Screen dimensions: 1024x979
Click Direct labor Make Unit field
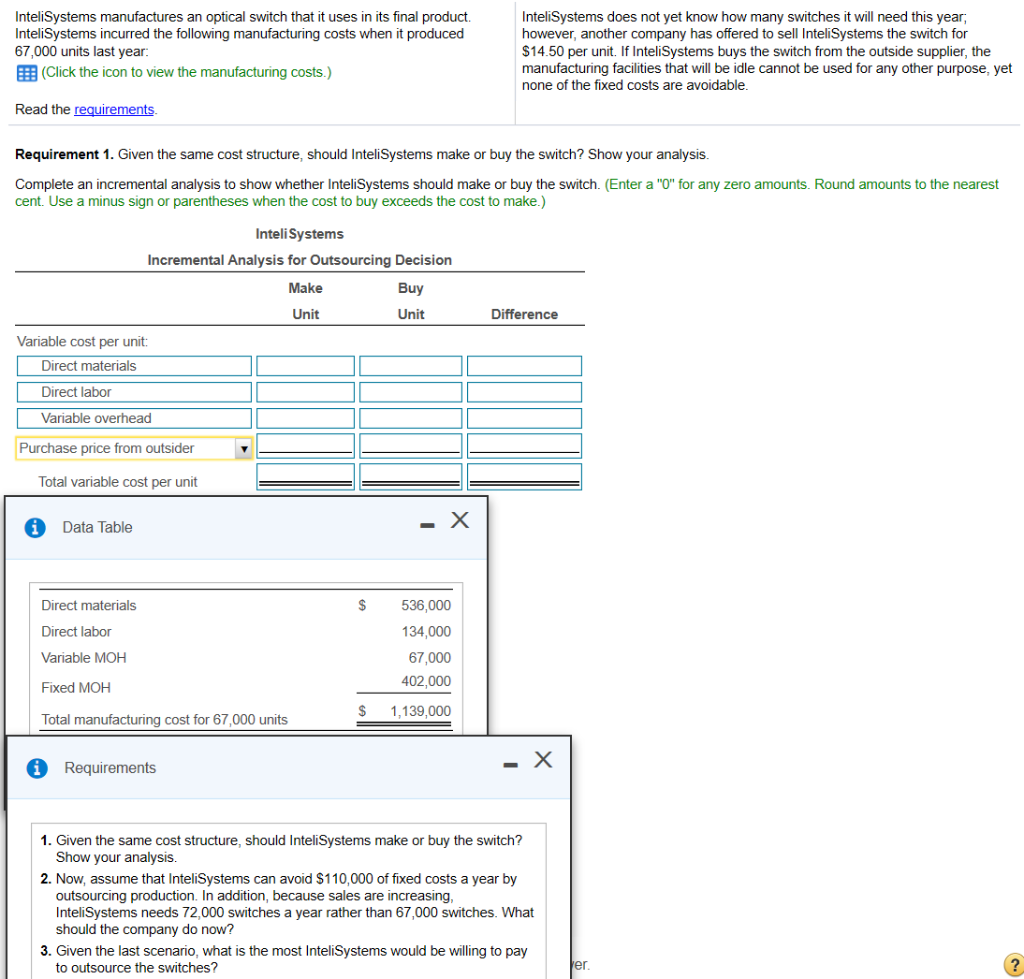tap(306, 392)
